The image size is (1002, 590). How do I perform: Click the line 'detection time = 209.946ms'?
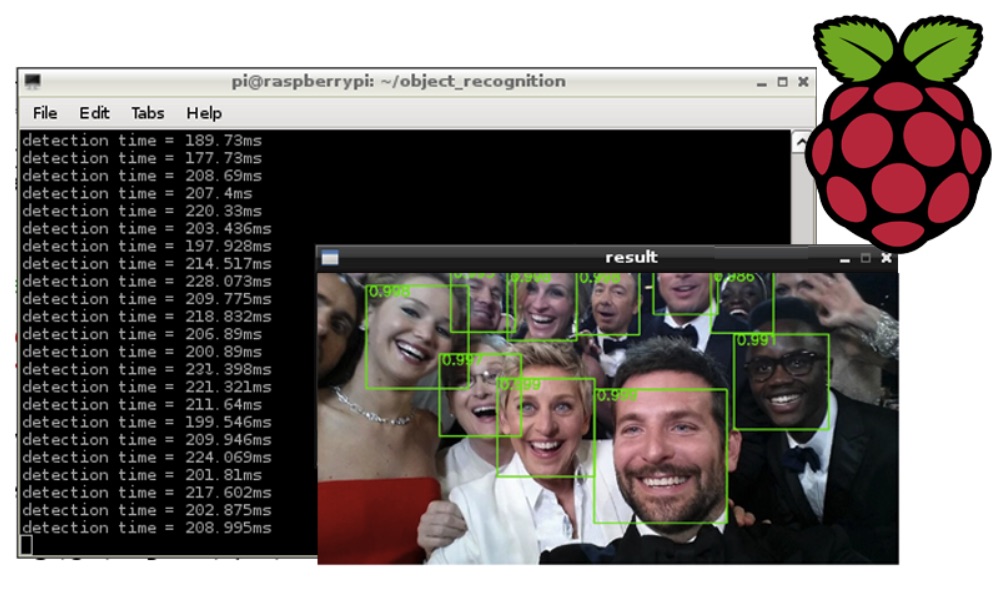pos(147,439)
